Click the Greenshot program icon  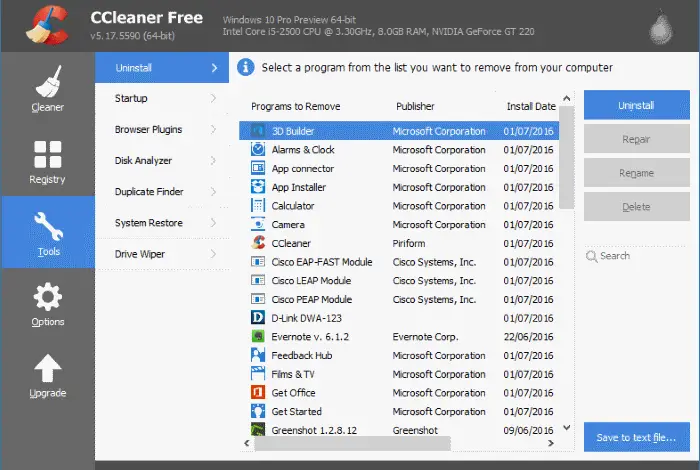(x=258, y=429)
